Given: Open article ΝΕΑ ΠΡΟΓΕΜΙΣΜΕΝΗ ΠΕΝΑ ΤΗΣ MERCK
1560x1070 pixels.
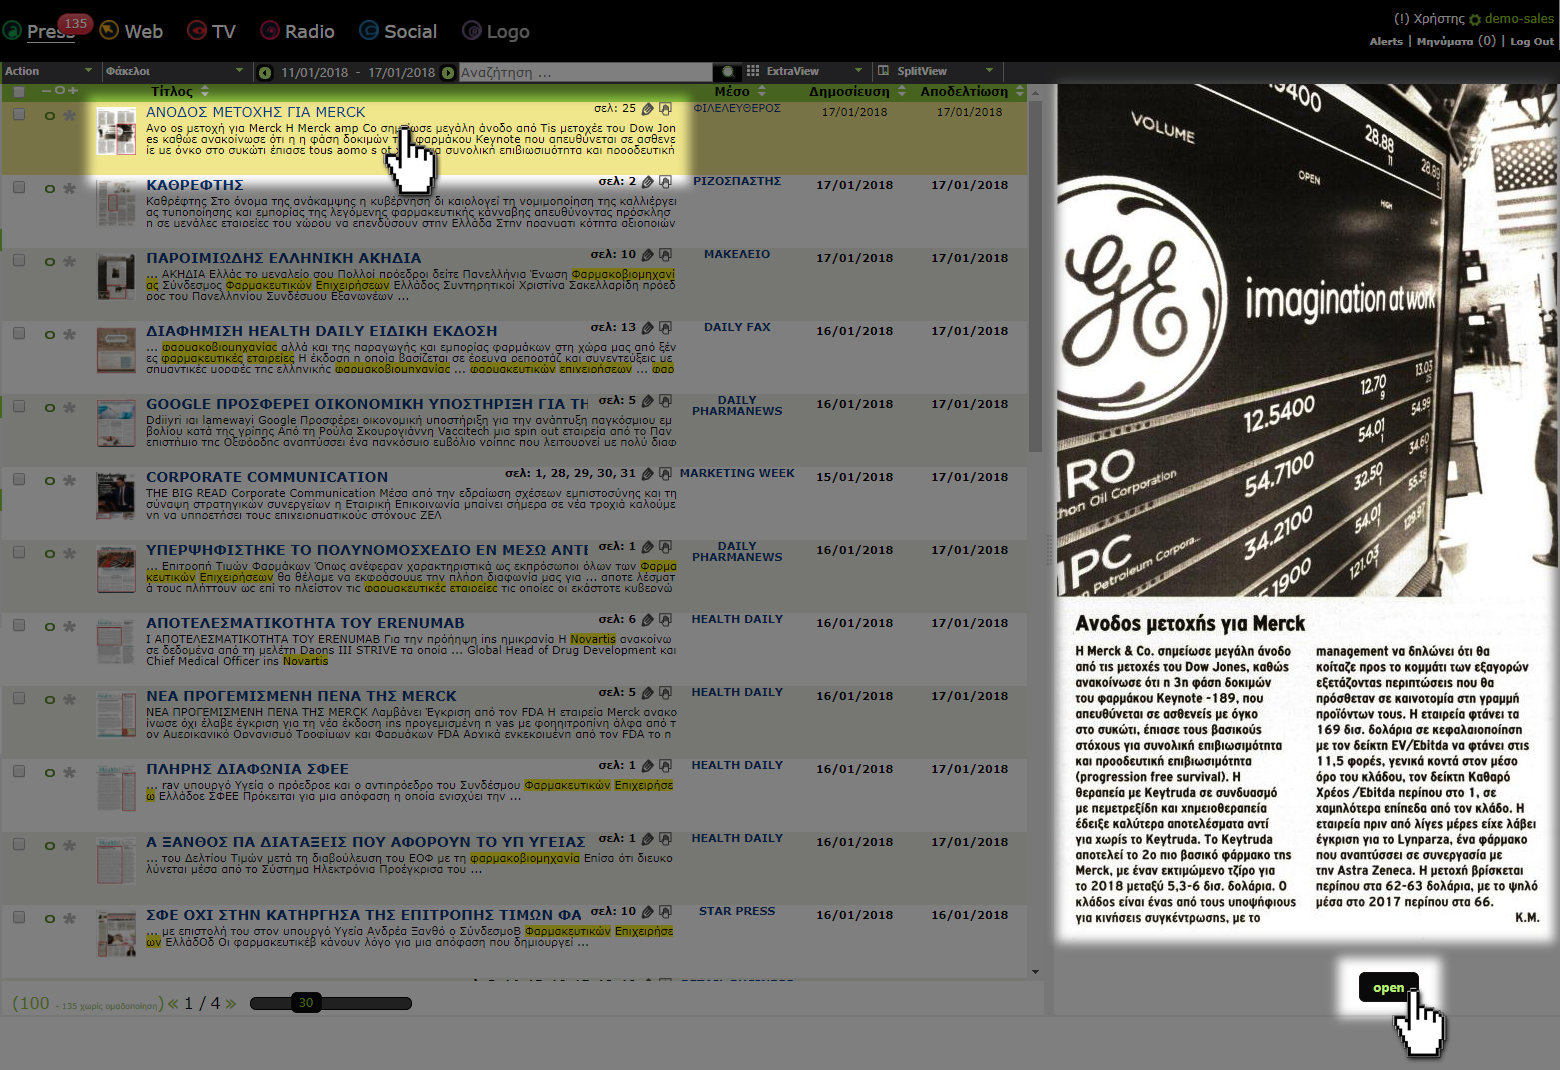Looking at the screenshot, I should [x=301, y=695].
